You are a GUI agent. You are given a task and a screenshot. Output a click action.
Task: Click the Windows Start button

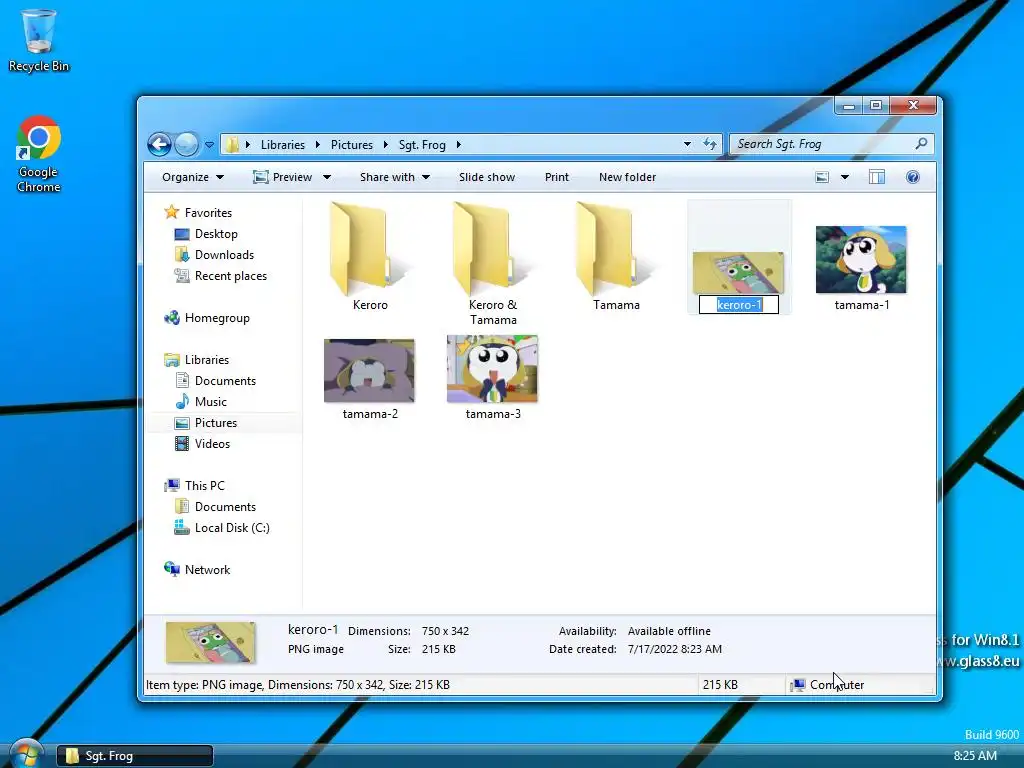(x=26, y=754)
